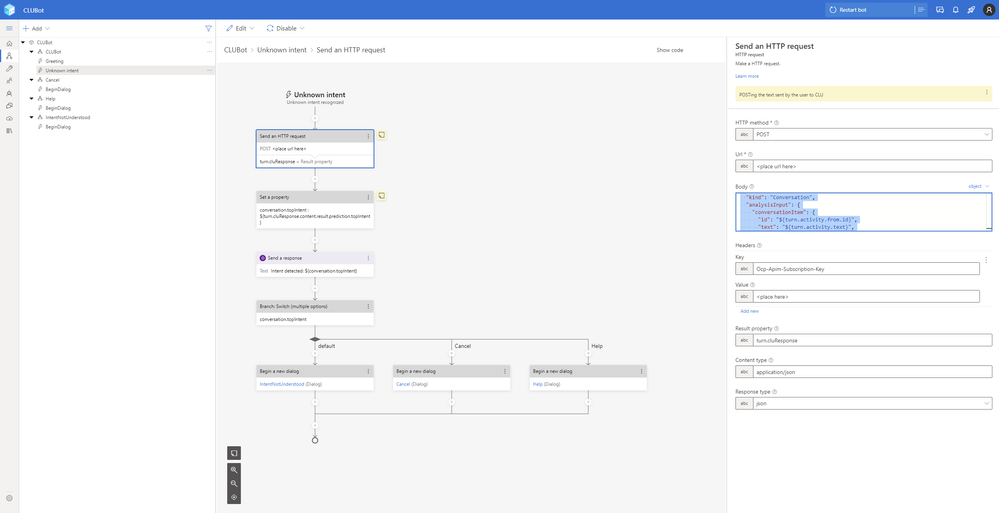Open the notifications bell icon
This screenshot has width=999, height=513.
[x=956, y=10]
